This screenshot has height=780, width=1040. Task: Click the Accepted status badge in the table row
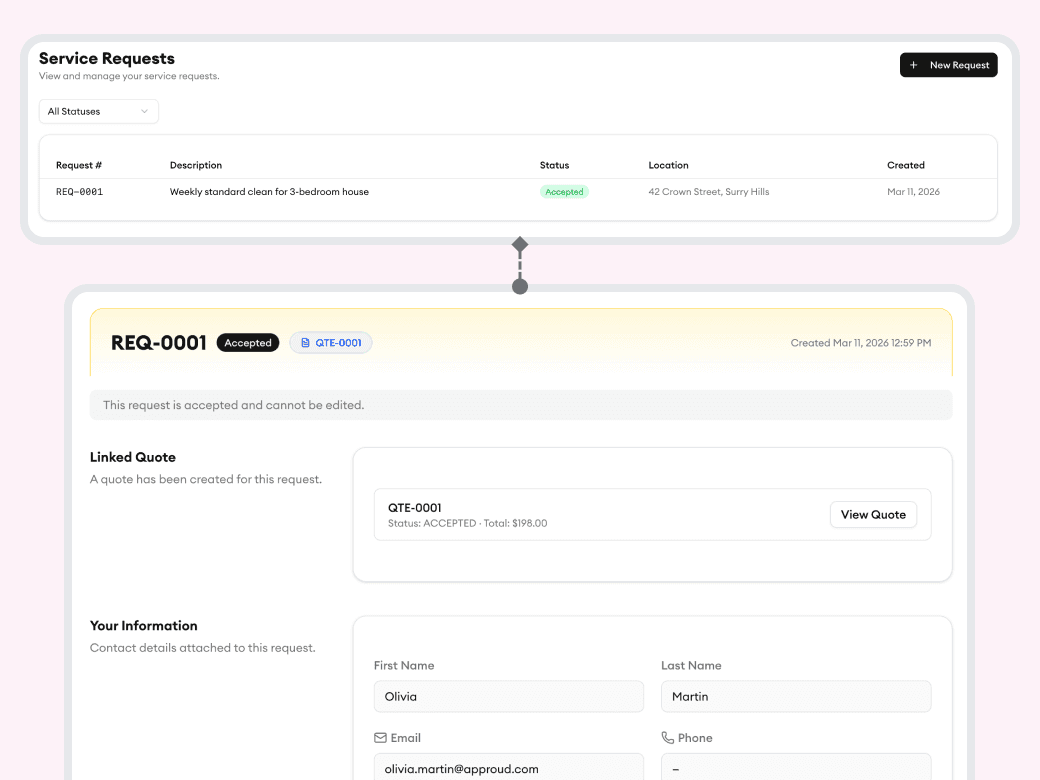pos(564,191)
